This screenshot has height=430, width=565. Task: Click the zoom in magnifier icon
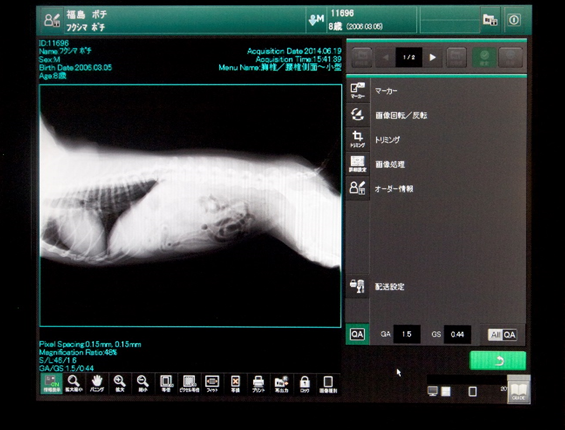[120, 384]
